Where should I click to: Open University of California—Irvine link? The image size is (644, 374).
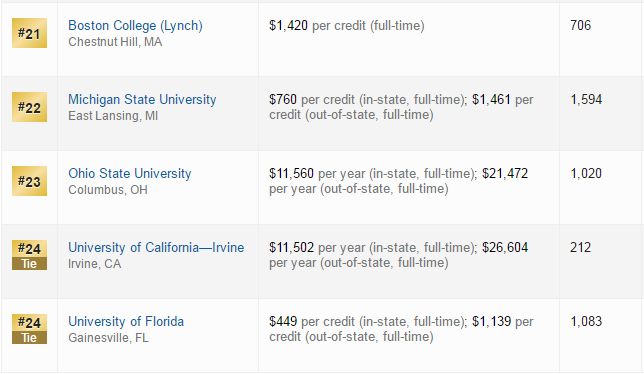156,247
